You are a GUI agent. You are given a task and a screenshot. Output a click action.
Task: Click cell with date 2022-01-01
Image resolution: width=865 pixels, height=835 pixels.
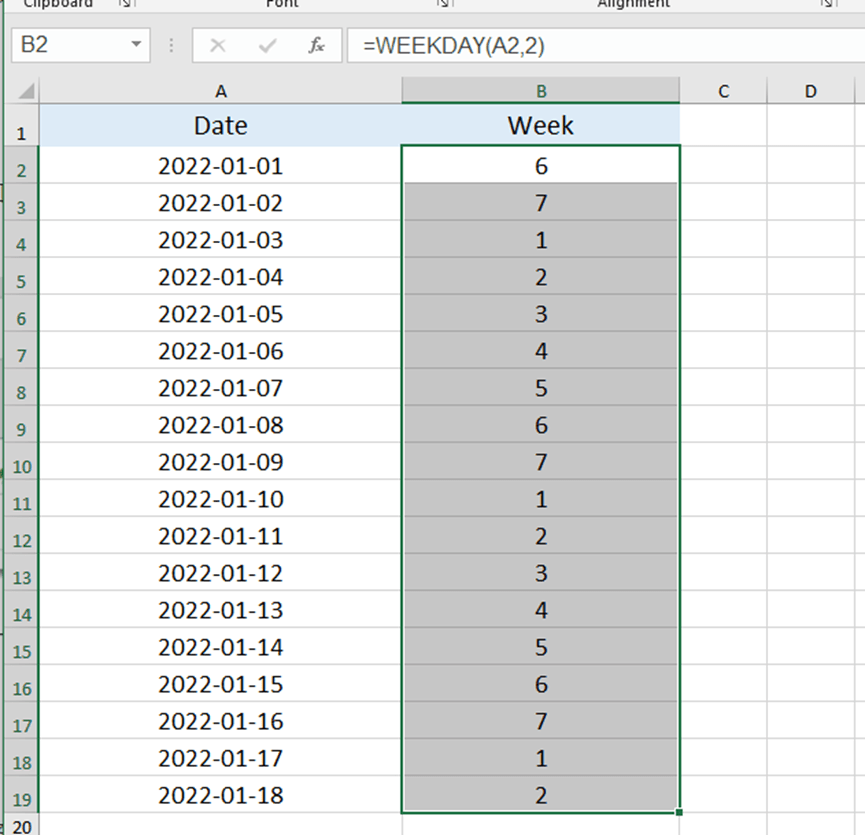click(x=221, y=165)
